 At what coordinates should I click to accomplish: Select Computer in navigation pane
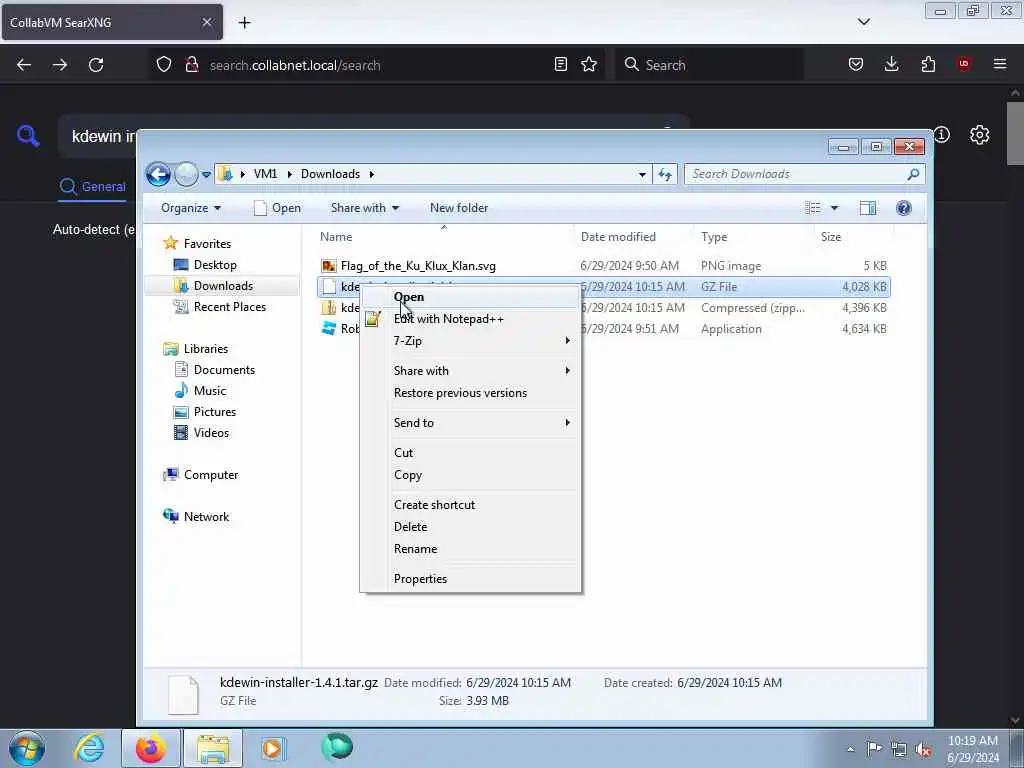coord(210,475)
